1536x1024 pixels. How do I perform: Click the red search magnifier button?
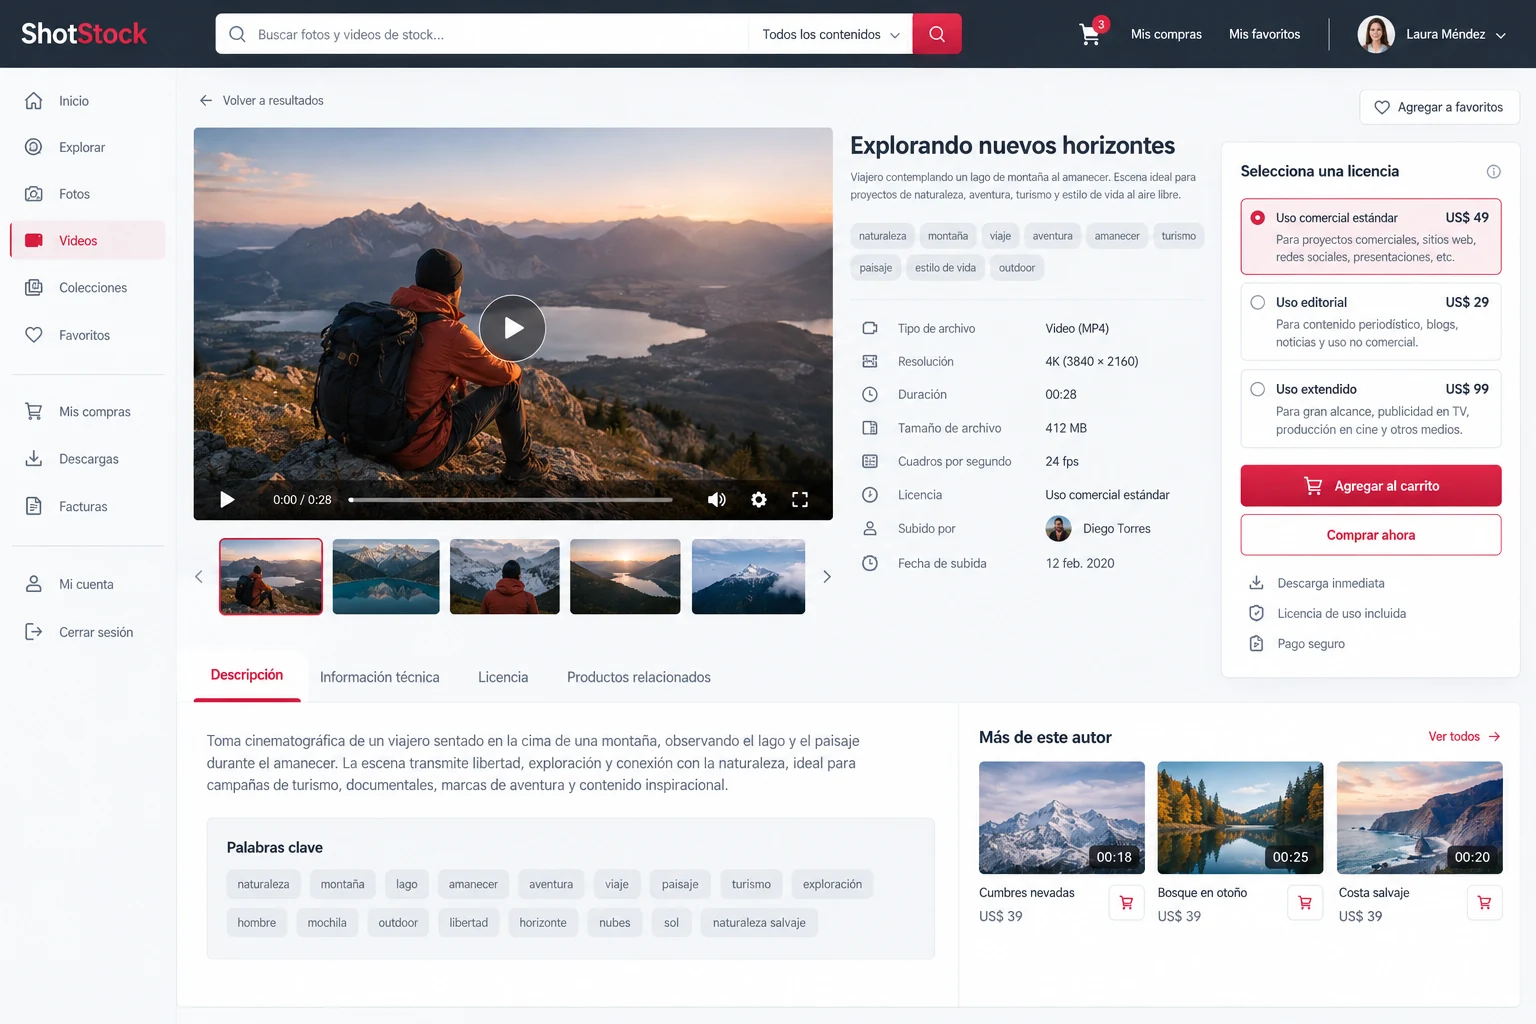click(x=937, y=34)
